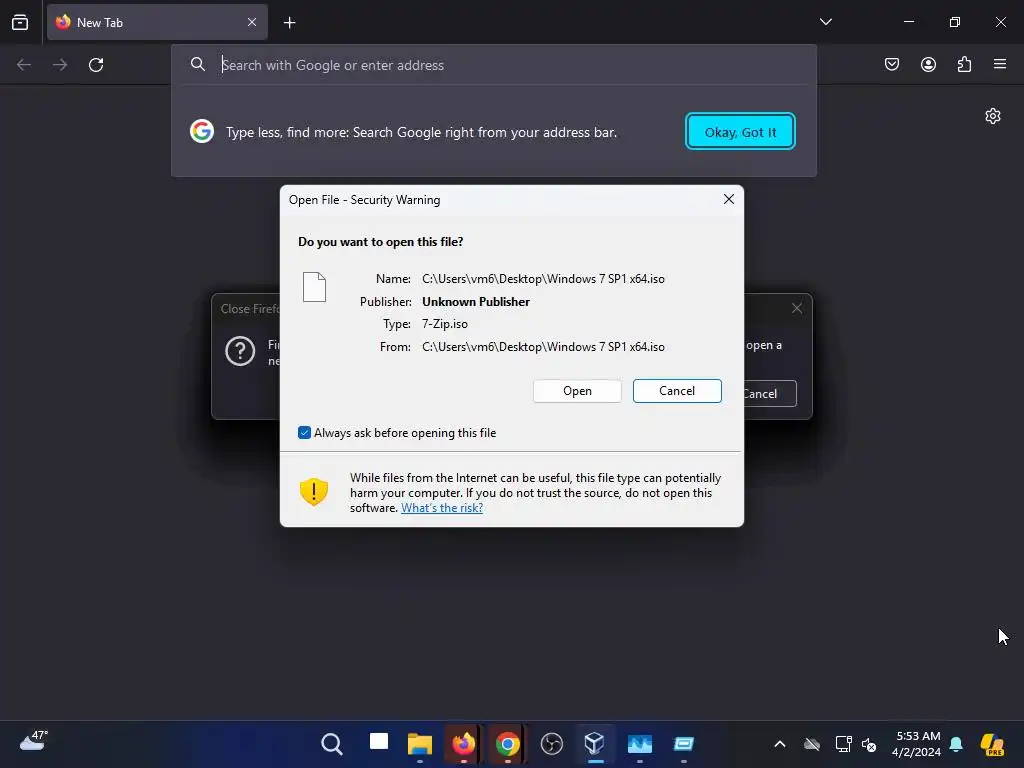Open the Extensions puzzle icon

click(964, 64)
